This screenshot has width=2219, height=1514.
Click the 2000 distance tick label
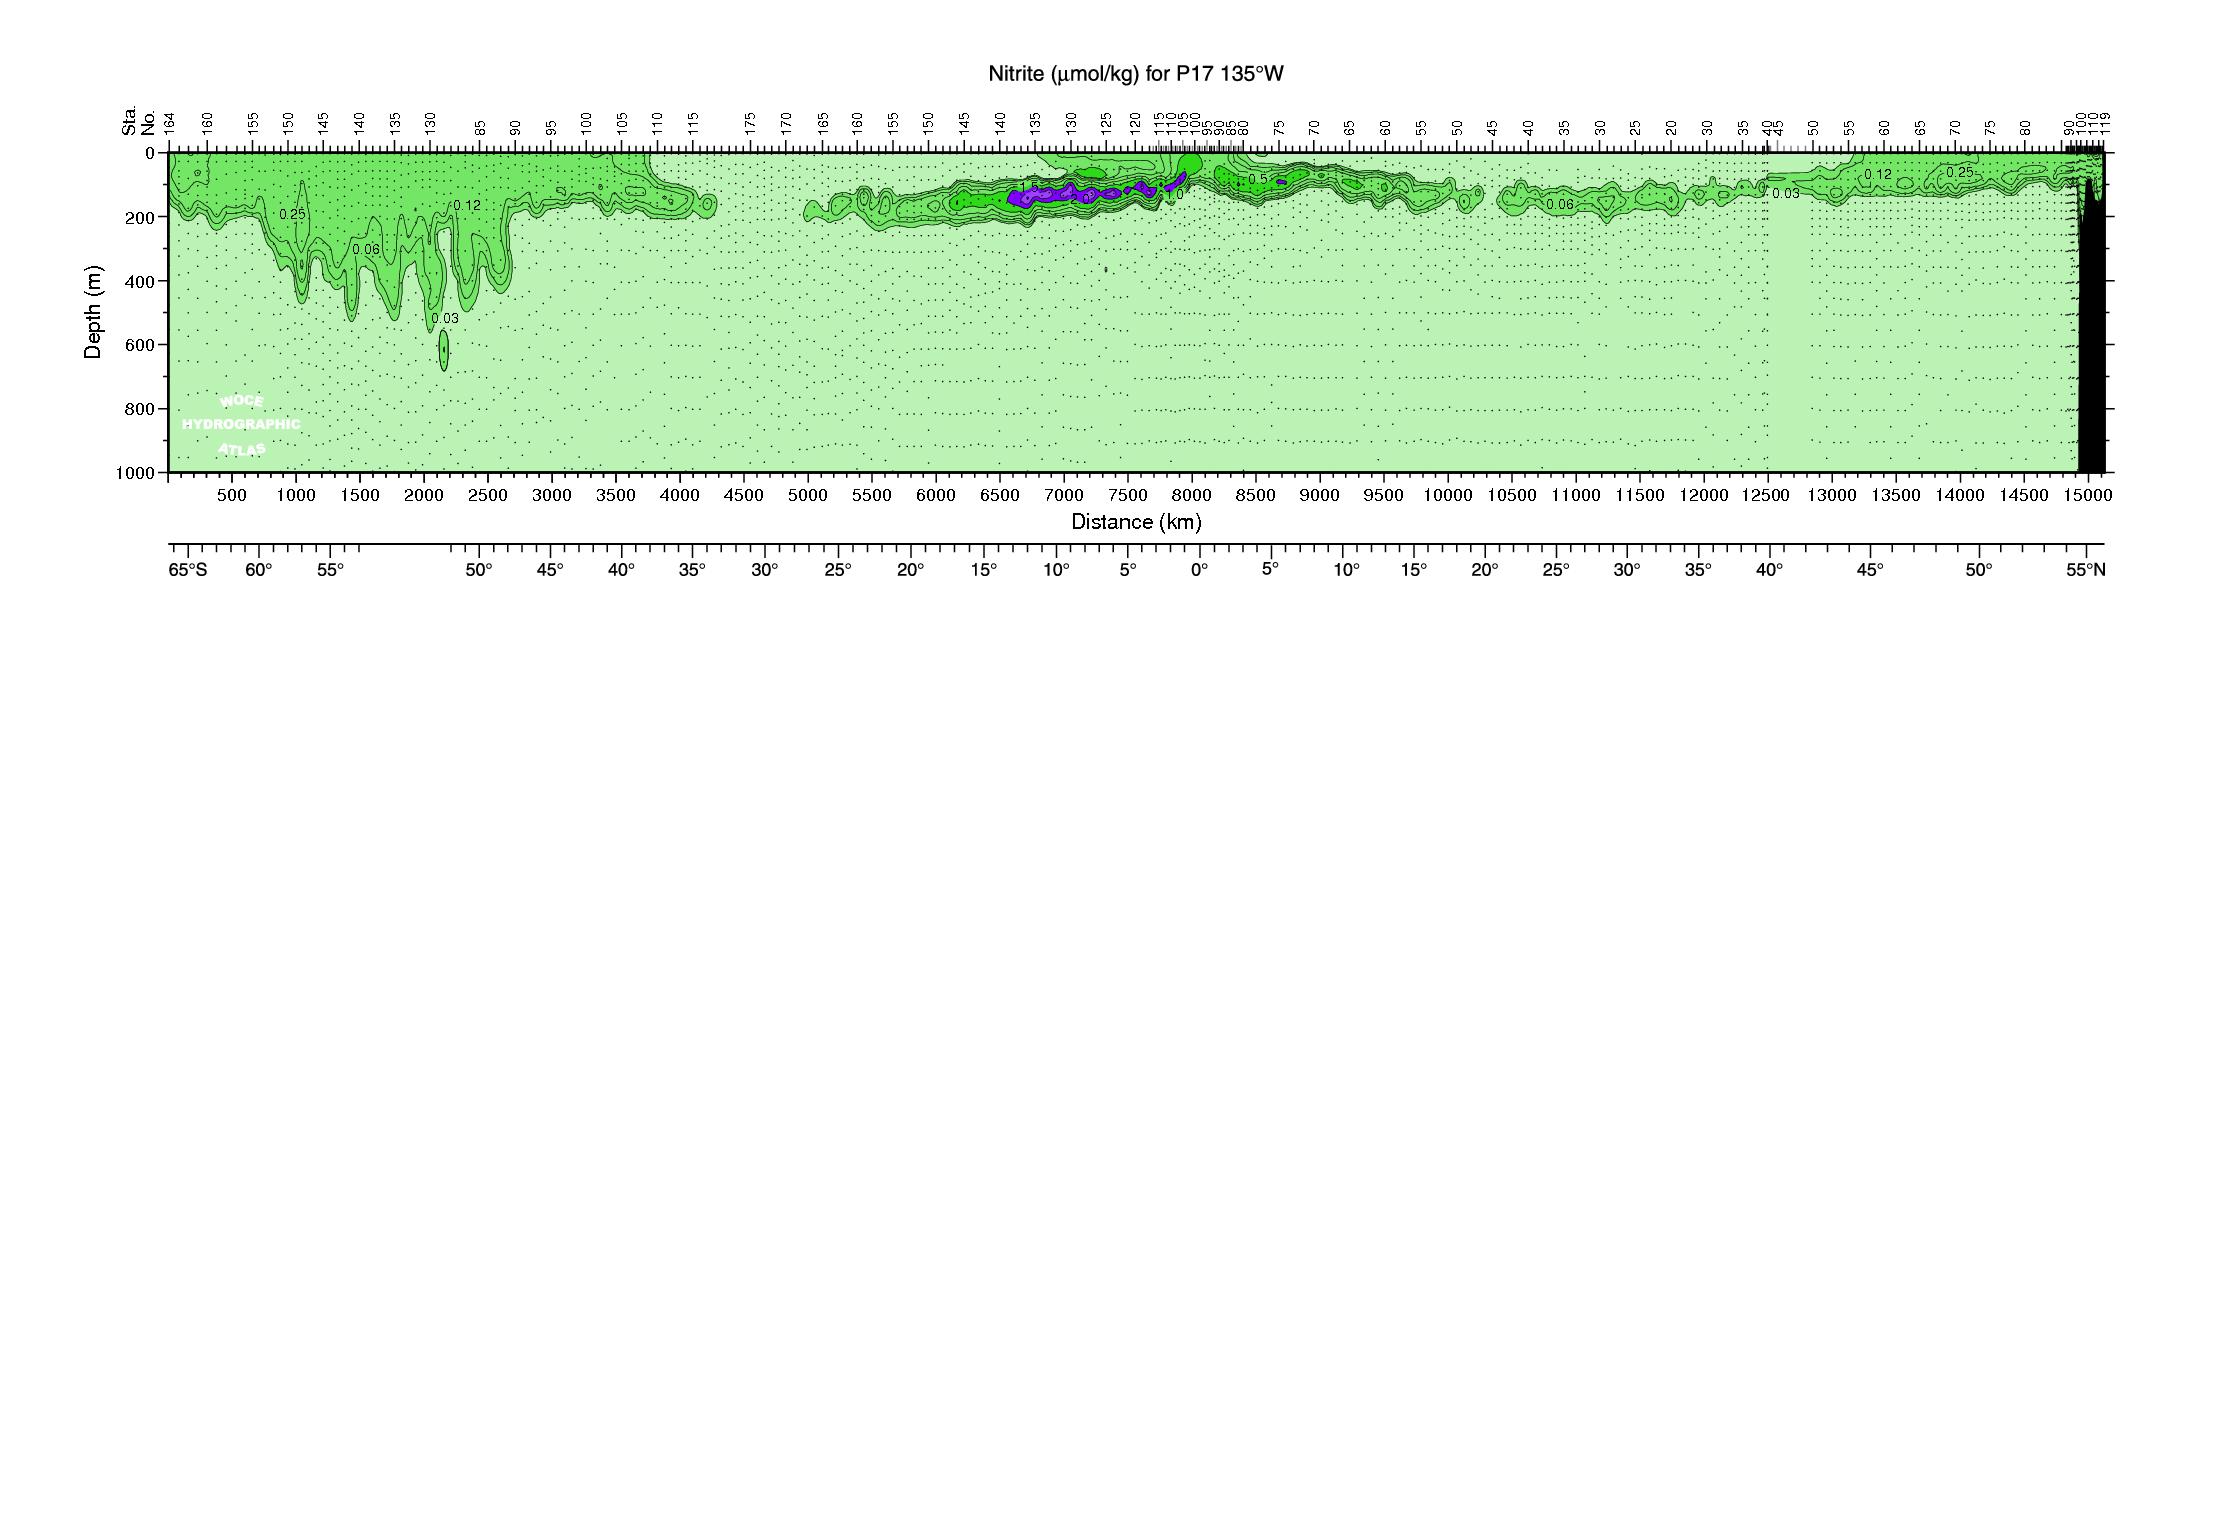click(x=424, y=495)
